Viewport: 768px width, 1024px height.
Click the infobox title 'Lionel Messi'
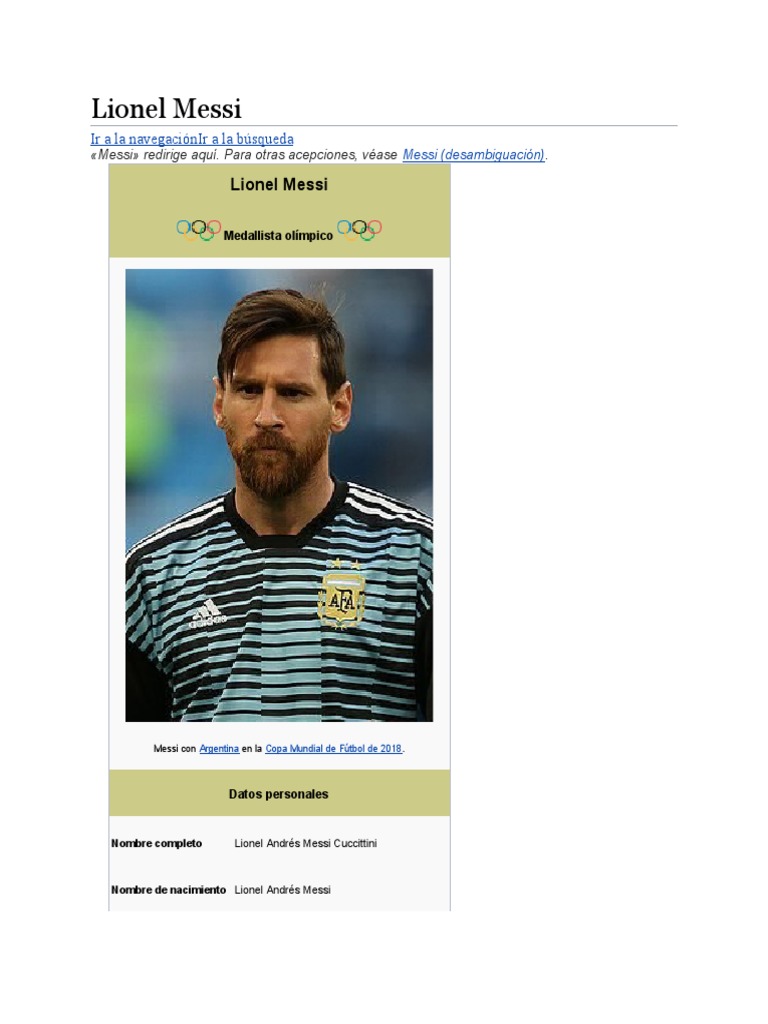[279, 185]
